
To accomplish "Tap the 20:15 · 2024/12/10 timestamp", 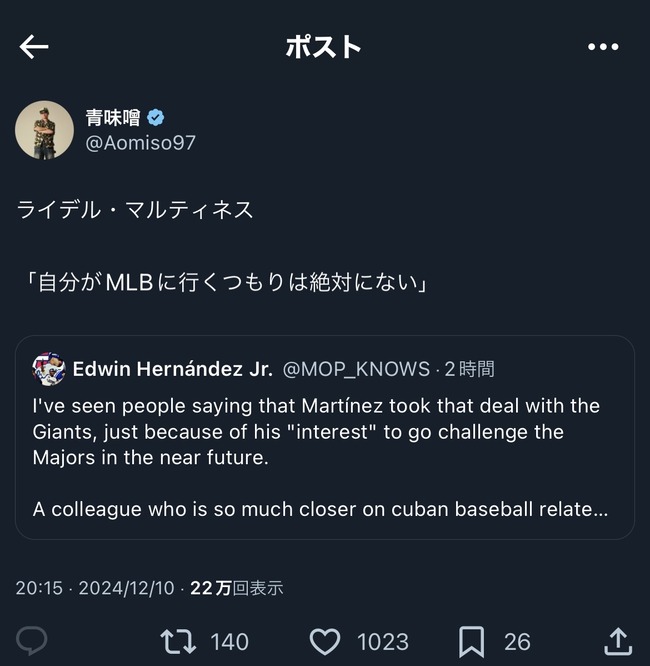I will point(95,588).
